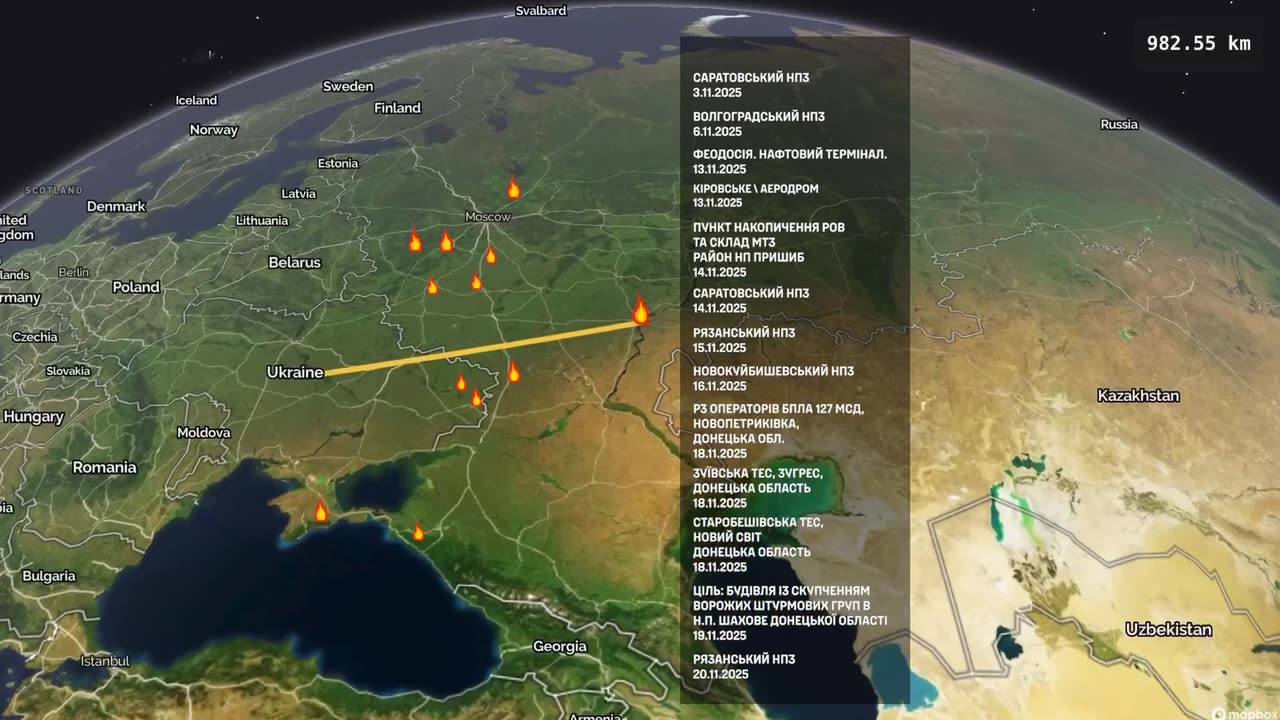Image resolution: width=1280 pixels, height=720 pixels.
Task: Select the Волгоградський НПЗ 6.11.2025 entry
Action: pyautogui.click(x=759, y=124)
